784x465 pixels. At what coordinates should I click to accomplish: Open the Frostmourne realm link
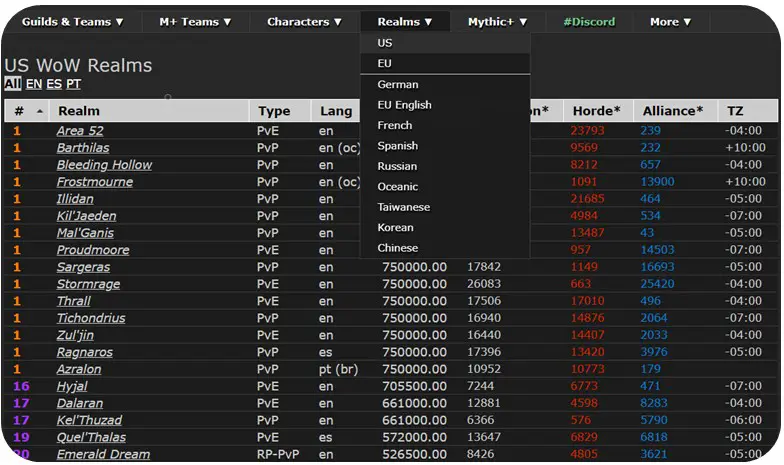point(95,182)
